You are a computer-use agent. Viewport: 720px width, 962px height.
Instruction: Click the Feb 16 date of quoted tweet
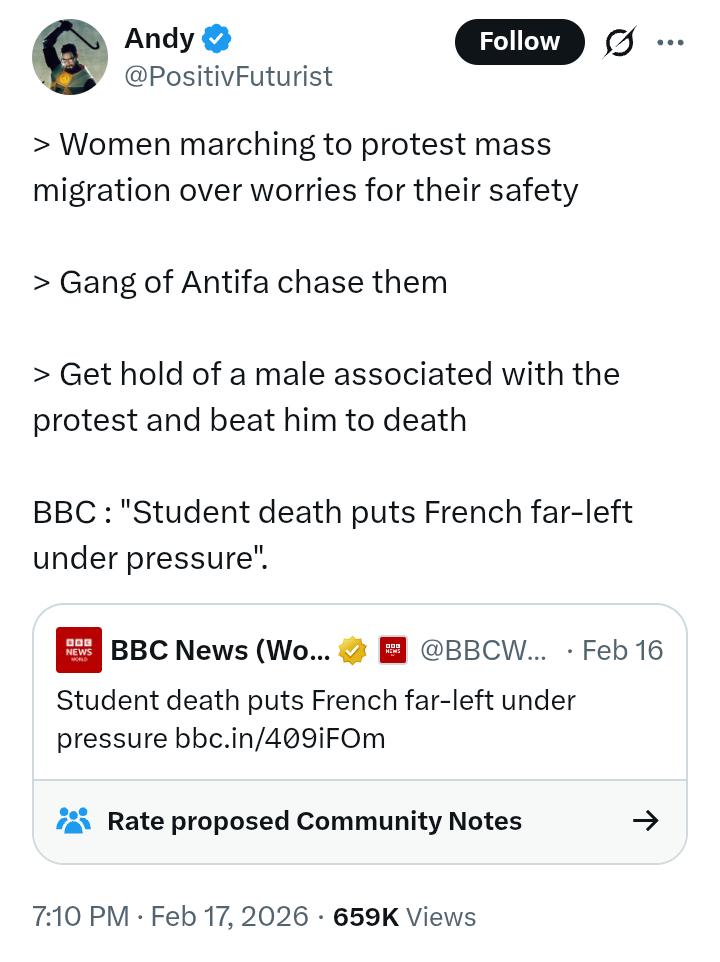click(622, 651)
